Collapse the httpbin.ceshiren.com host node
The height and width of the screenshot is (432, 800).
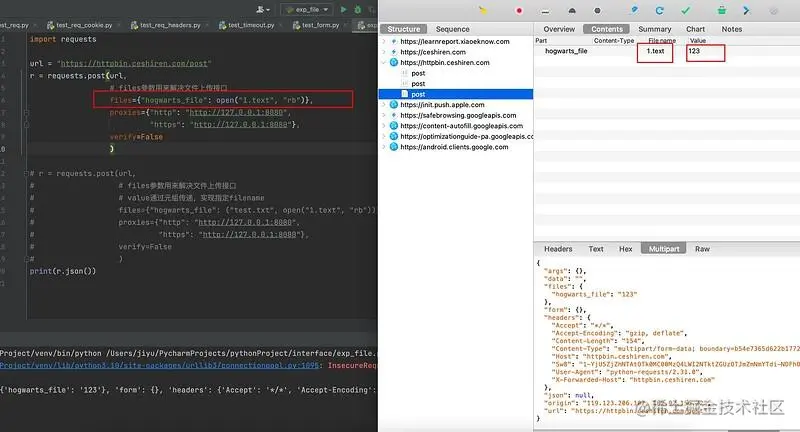tap(384, 62)
